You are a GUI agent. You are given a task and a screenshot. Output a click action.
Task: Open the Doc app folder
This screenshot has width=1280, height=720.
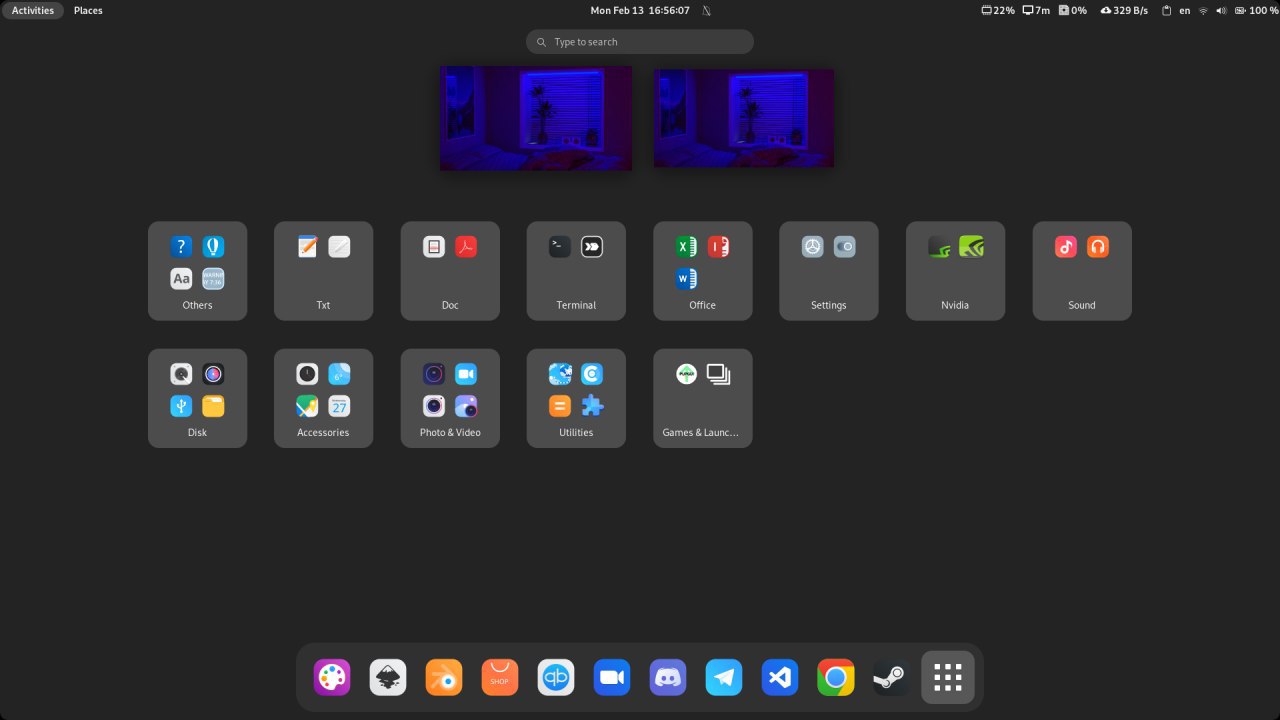point(450,271)
